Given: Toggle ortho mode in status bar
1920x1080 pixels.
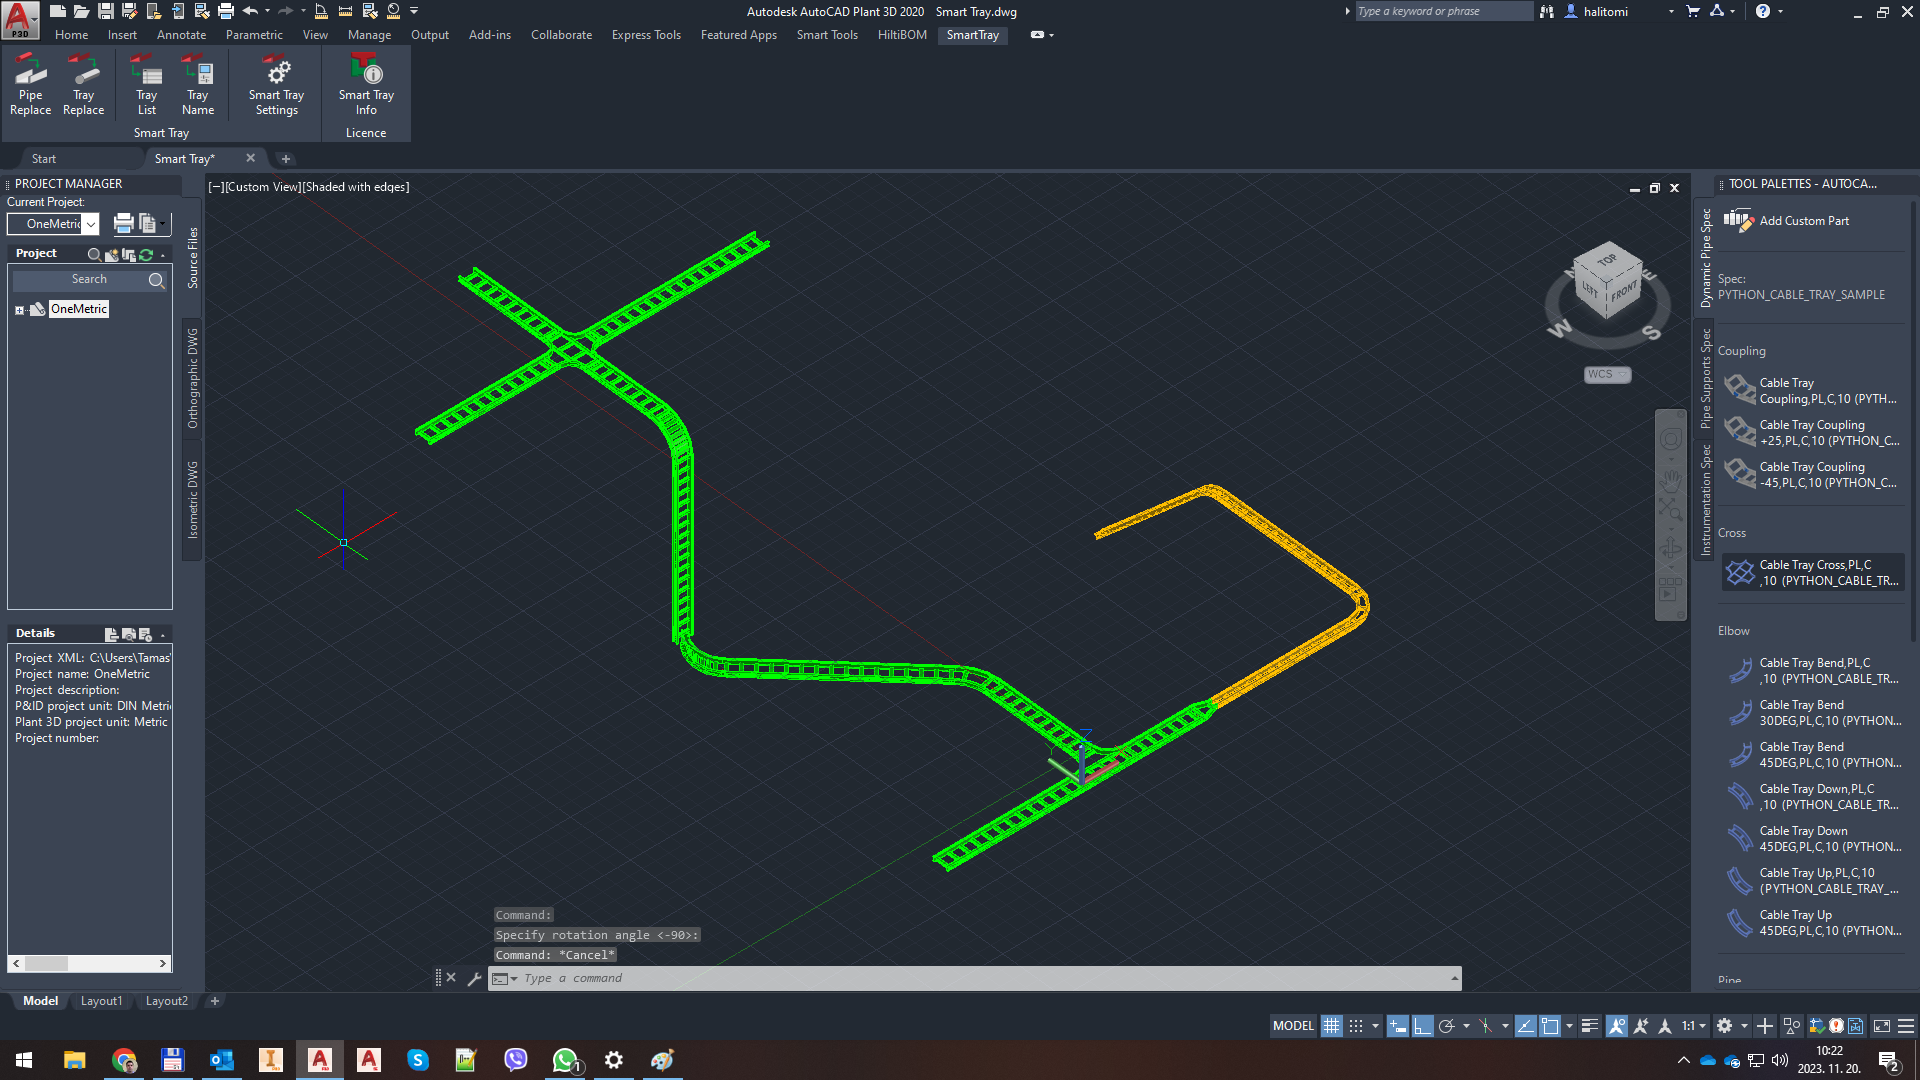Looking at the screenshot, I should click(1422, 1026).
